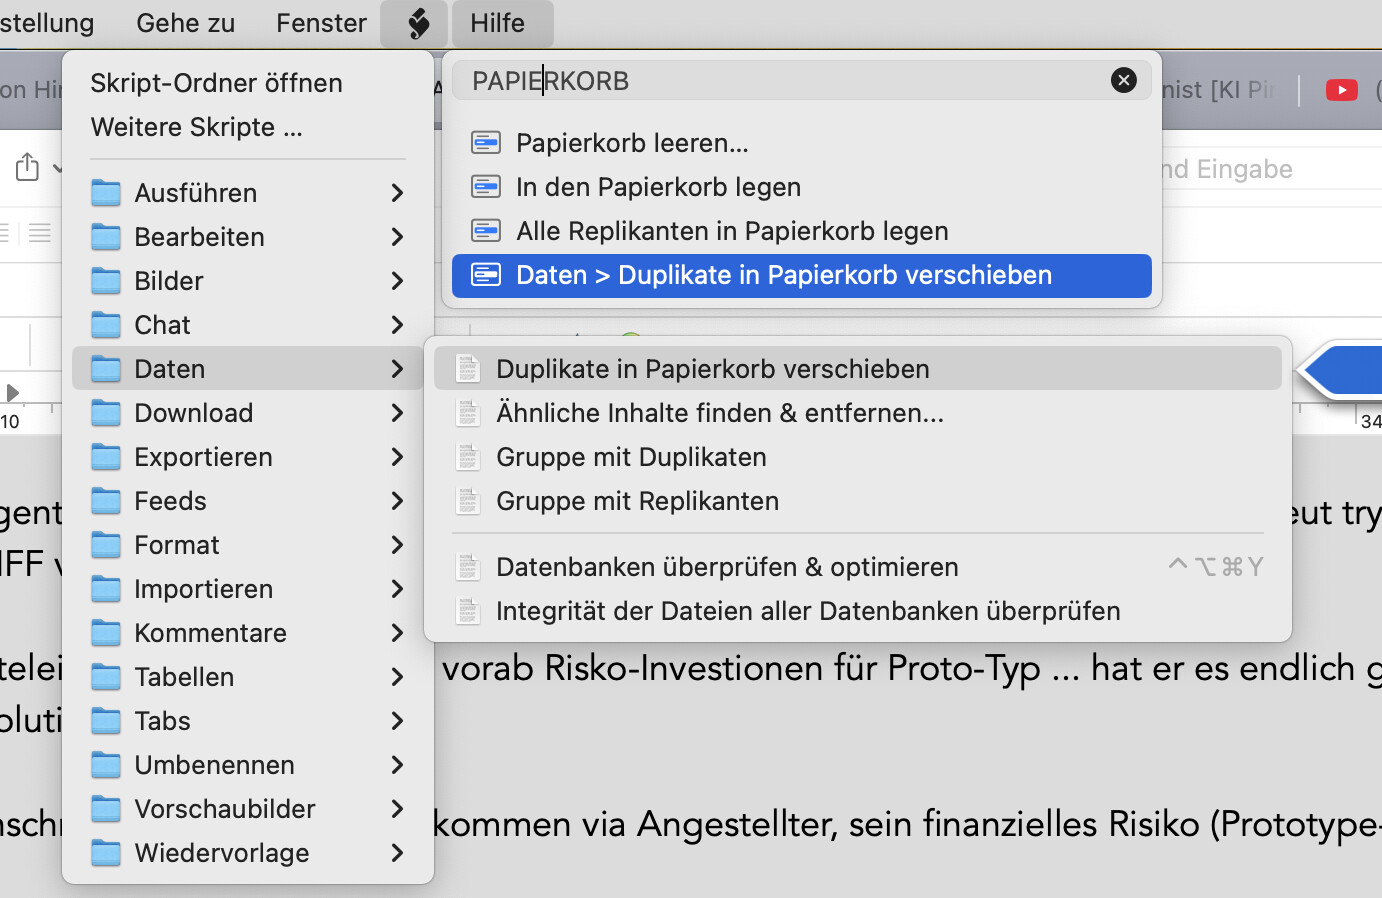Image resolution: width=1382 pixels, height=898 pixels.
Task: Select Skript-Ordner öffnen
Action: 216,83
